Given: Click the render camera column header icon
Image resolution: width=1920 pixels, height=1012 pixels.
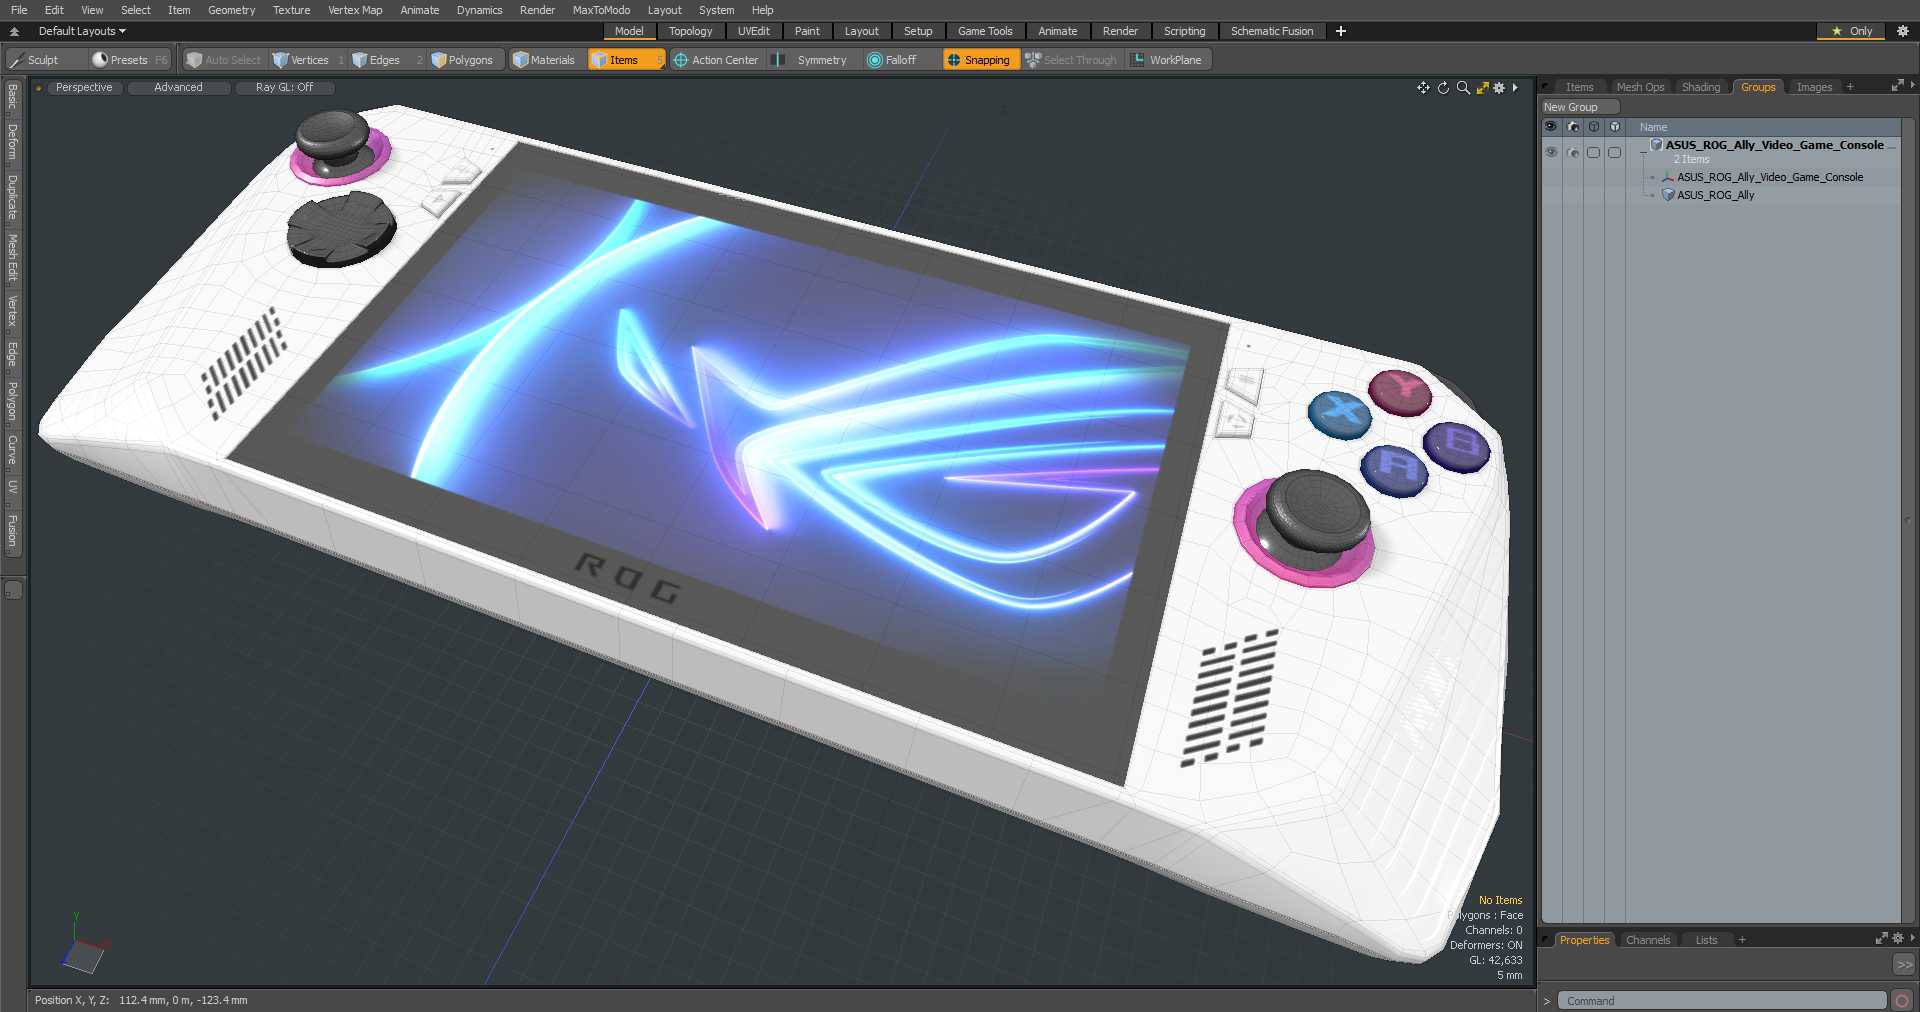Looking at the screenshot, I should 1573,127.
